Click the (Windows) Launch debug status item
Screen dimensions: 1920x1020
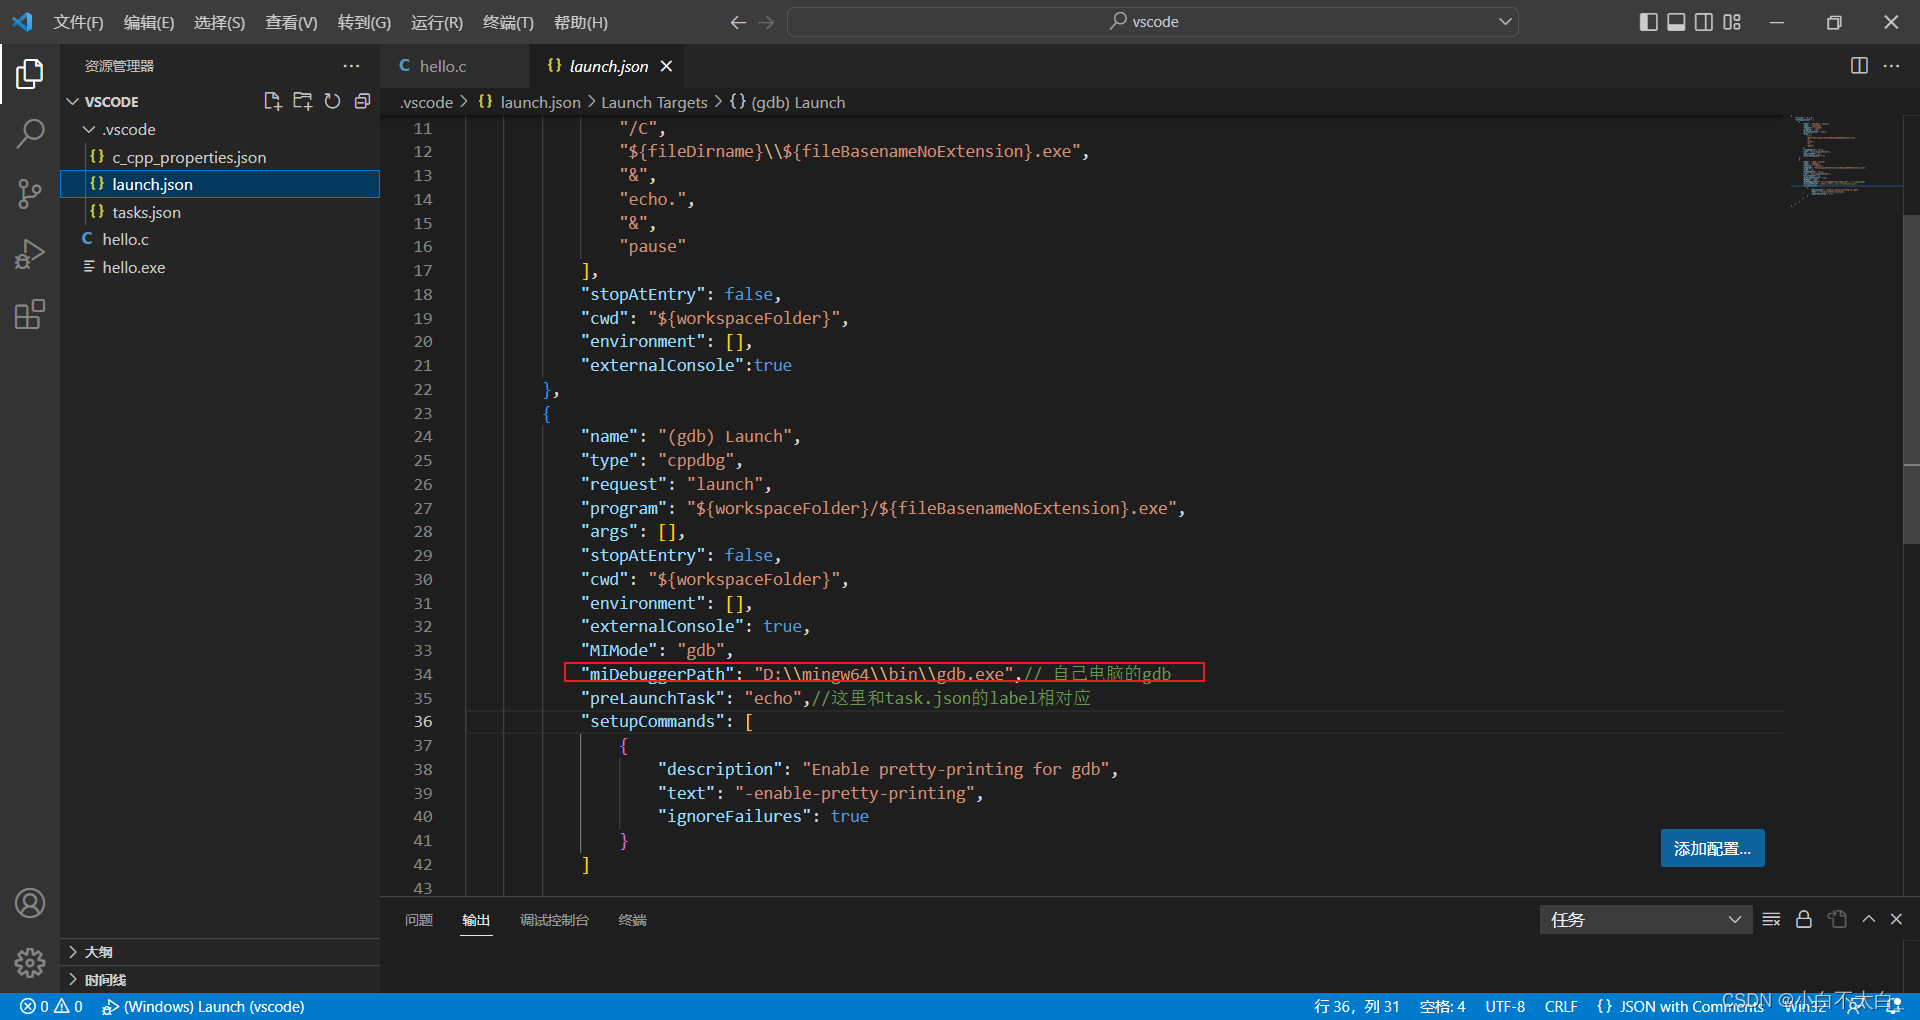203,1006
